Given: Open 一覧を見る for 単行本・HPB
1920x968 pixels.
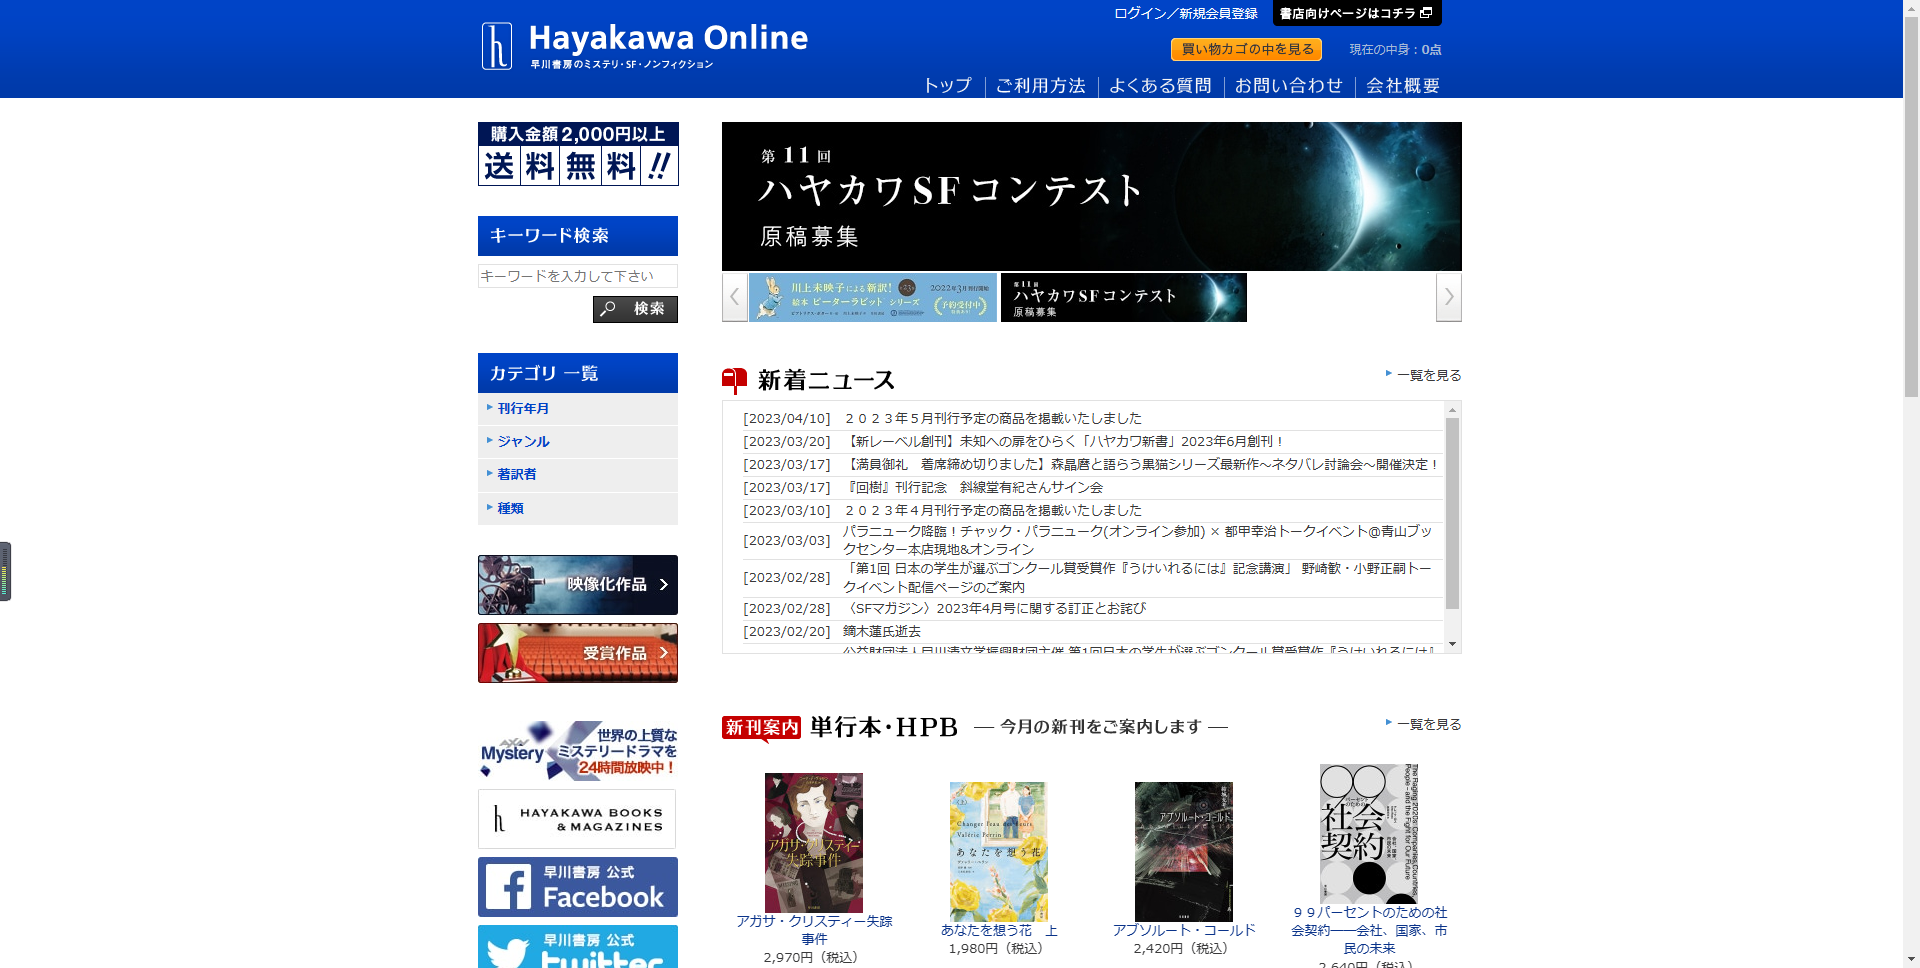Looking at the screenshot, I should coord(1429,724).
